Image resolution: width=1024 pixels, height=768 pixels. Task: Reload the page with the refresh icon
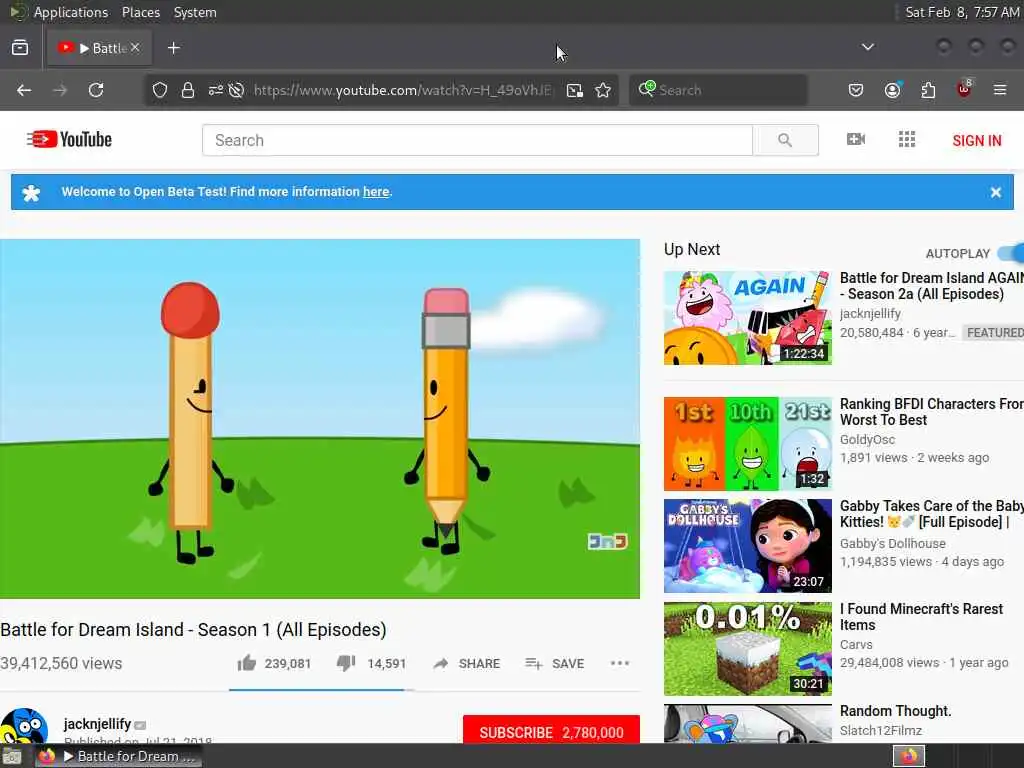tap(96, 90)
